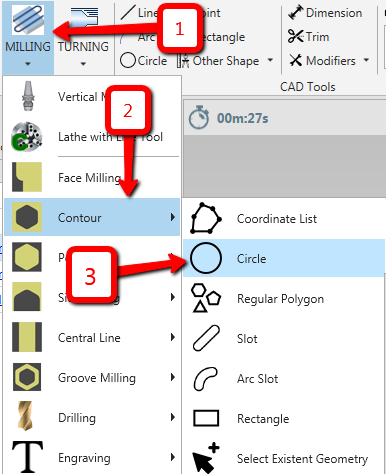This screenshot has width=386, height=474.
Task: Click the Trim tool button
Action: (x=309, y=37)
